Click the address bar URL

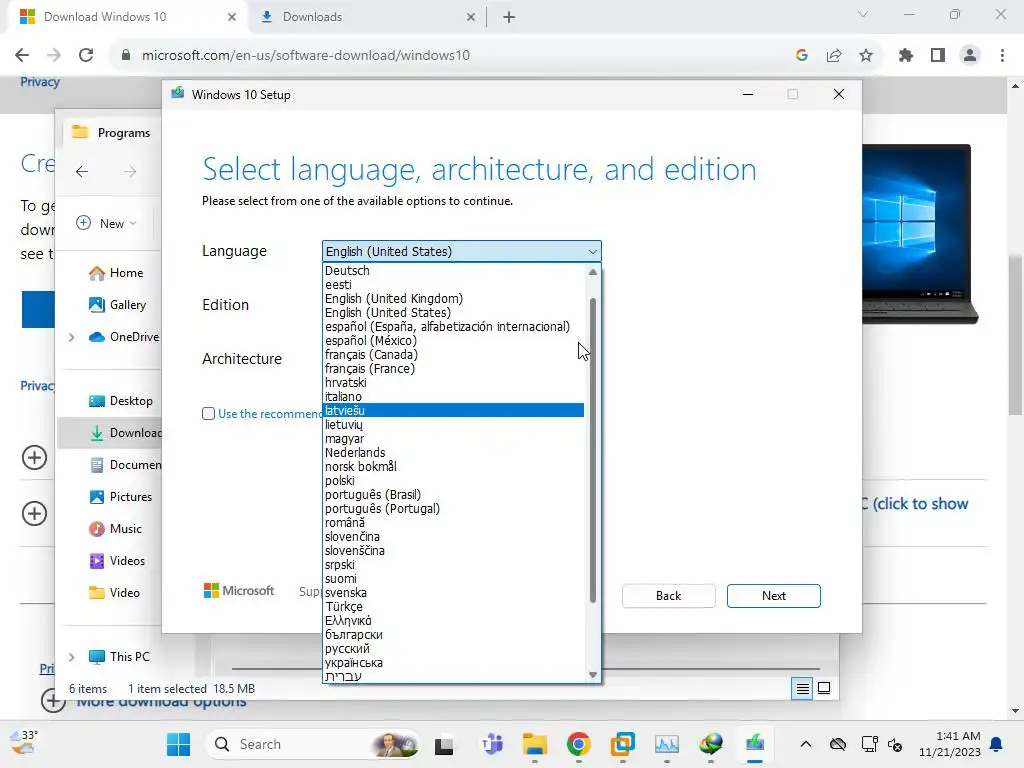coord(306,56)
